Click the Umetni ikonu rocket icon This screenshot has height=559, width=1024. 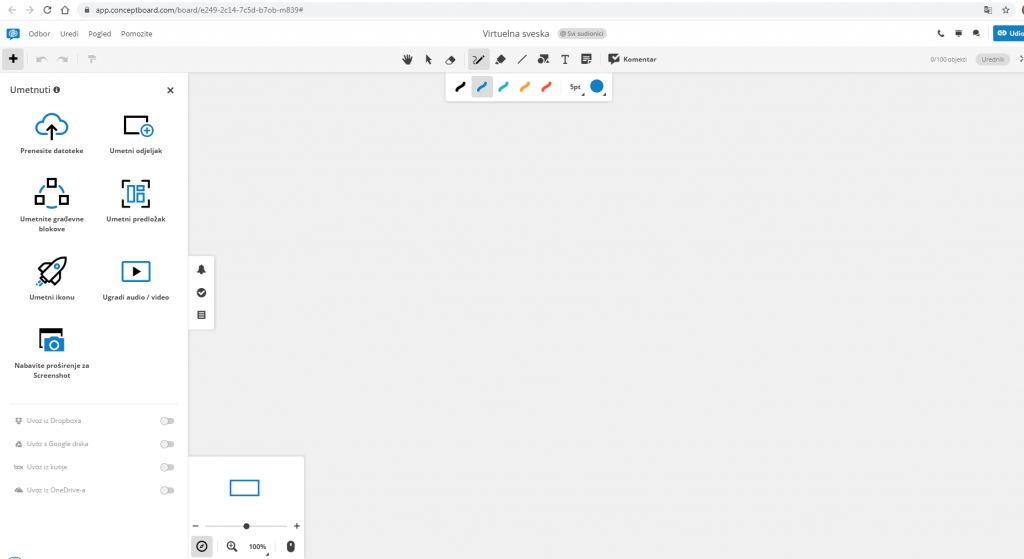point(52,271)
